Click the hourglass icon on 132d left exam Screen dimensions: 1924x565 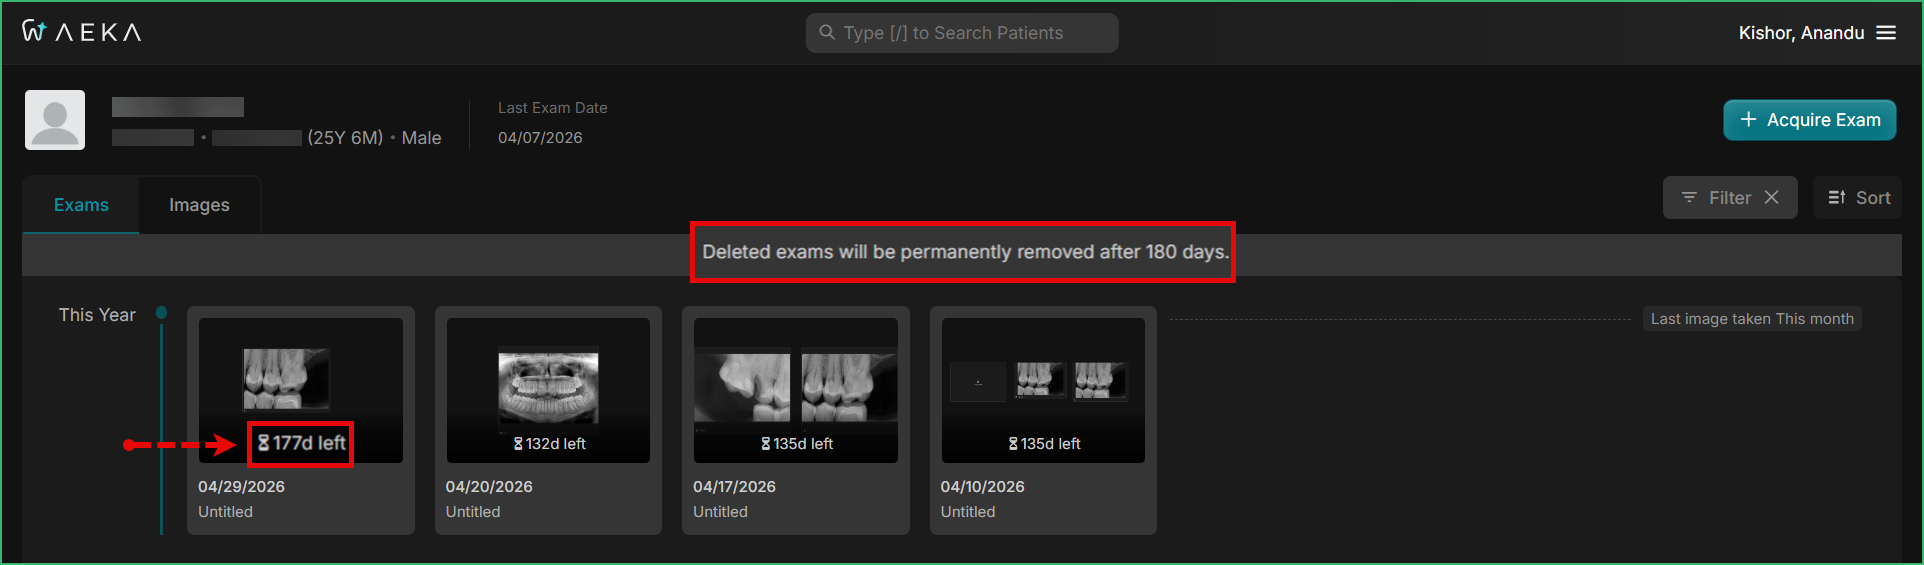(518, 443)
